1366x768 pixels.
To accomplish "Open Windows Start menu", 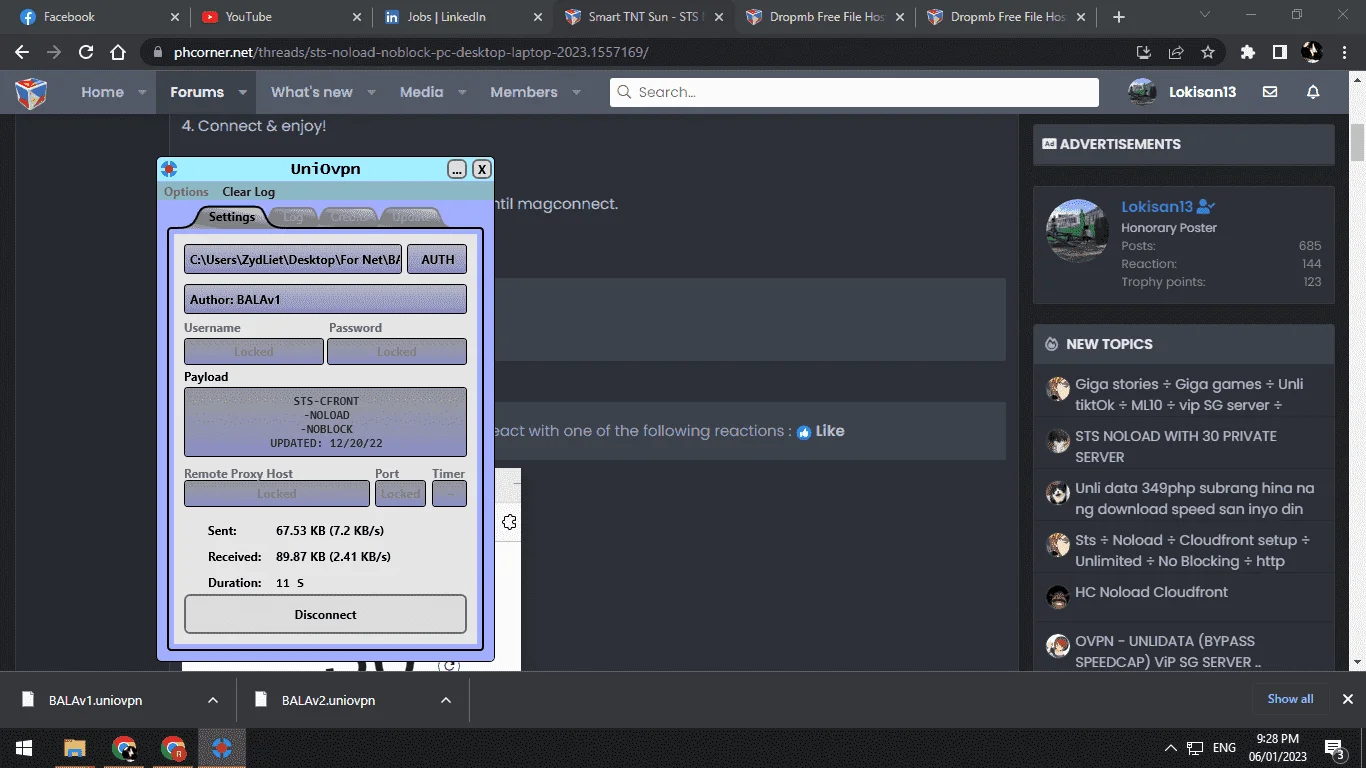I will click(x=24, y=748).
